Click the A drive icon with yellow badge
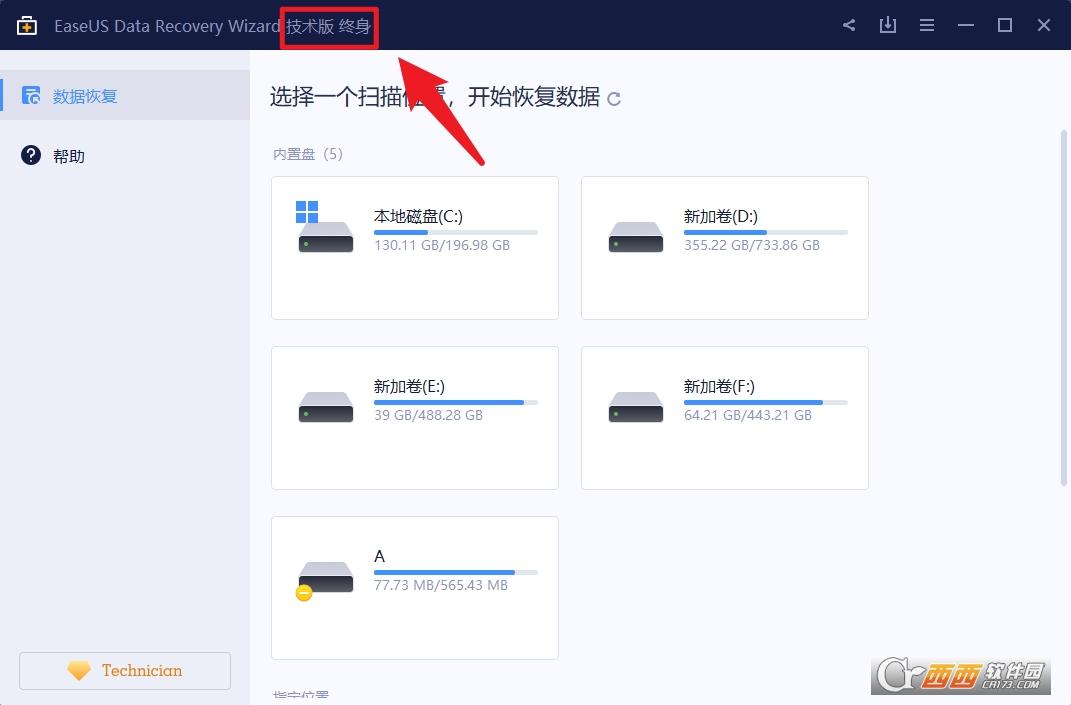Image resolution: width=1071 pixels, height=705 pixels. point(325,580)
